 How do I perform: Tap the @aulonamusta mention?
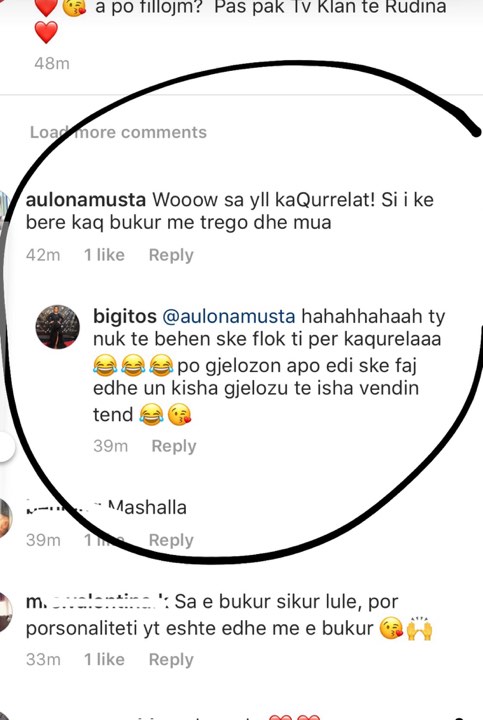coord(229,316)
